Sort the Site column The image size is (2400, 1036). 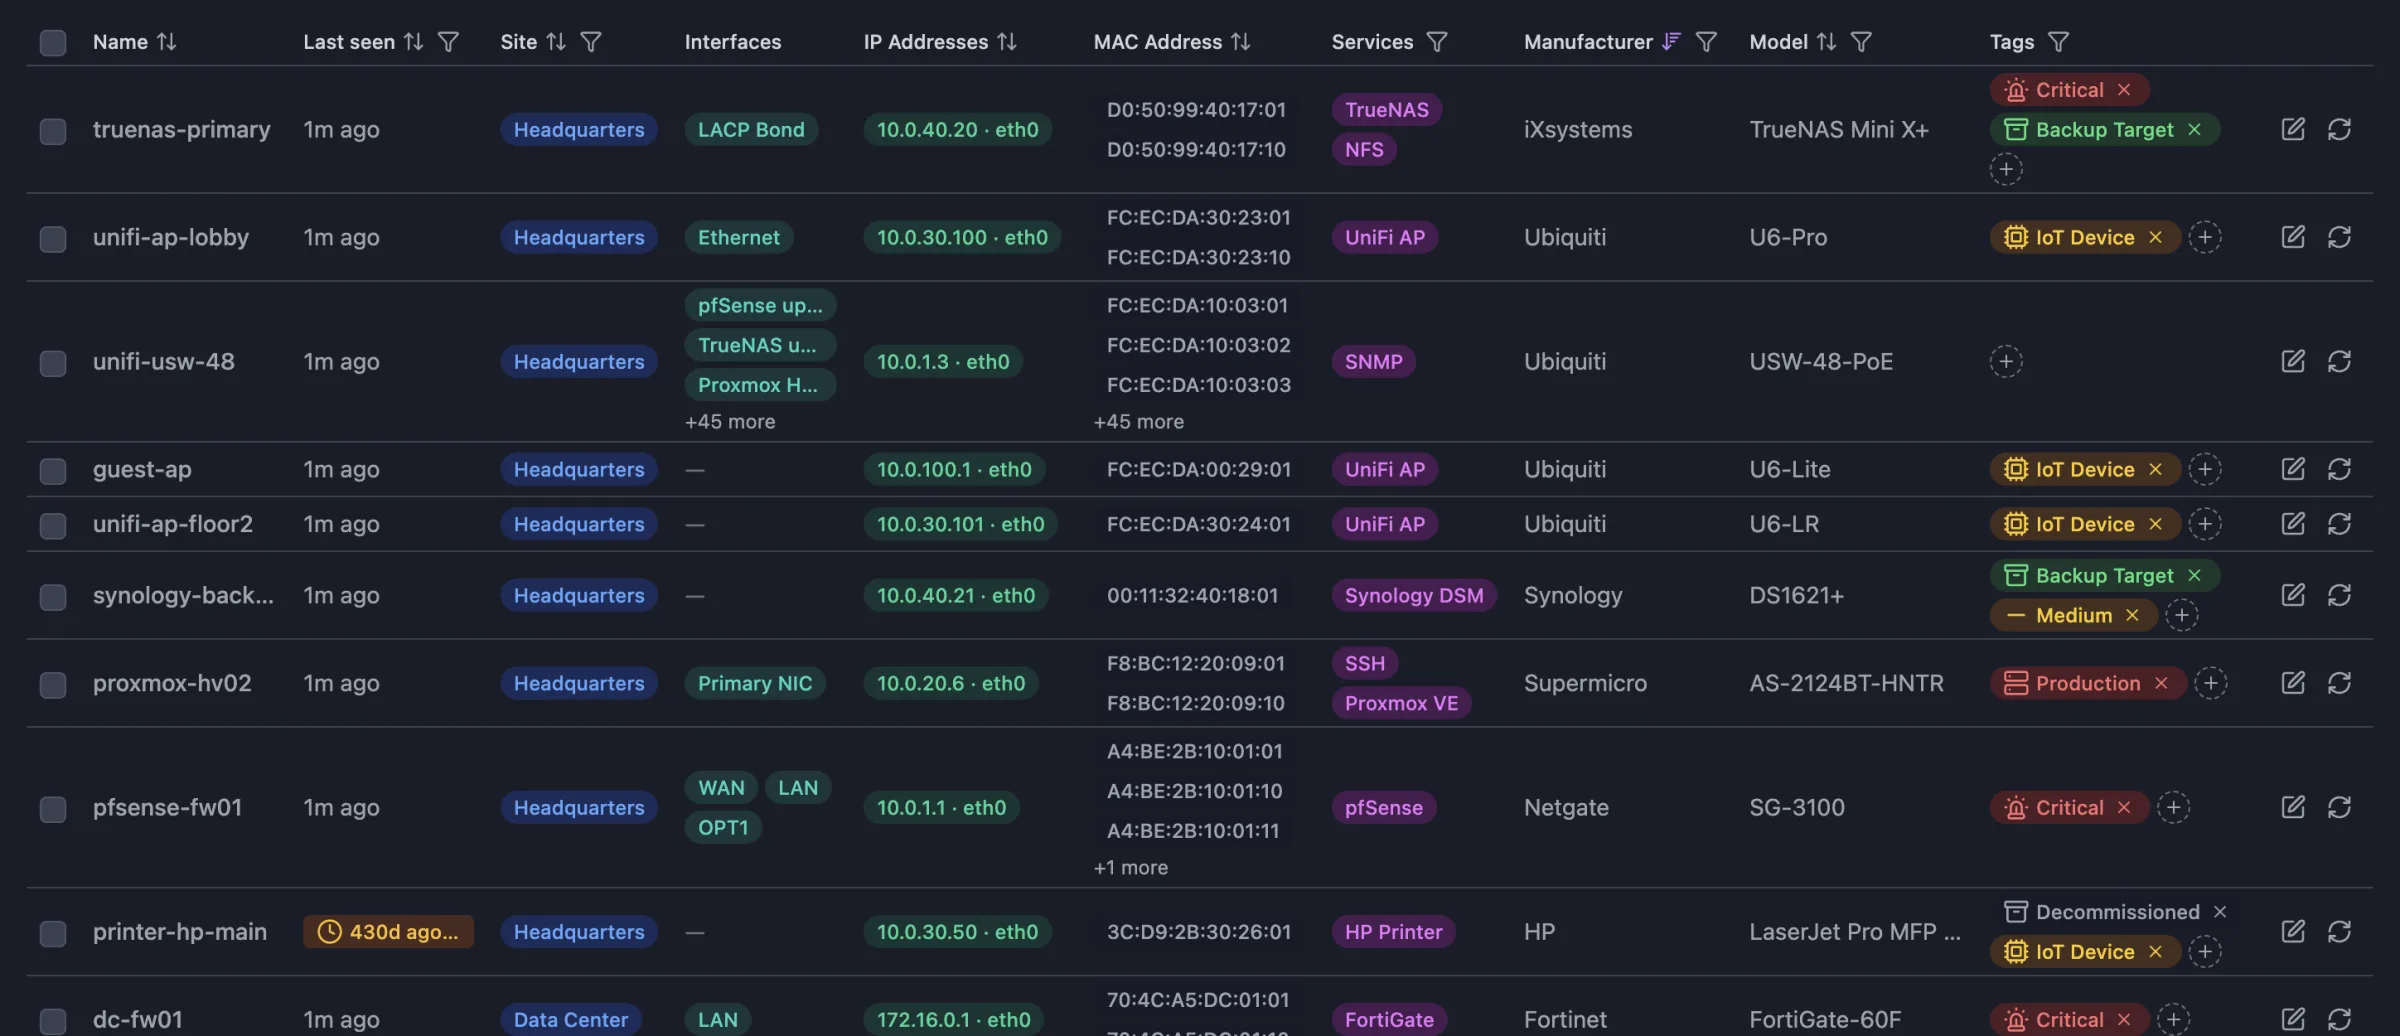point(556,42)
